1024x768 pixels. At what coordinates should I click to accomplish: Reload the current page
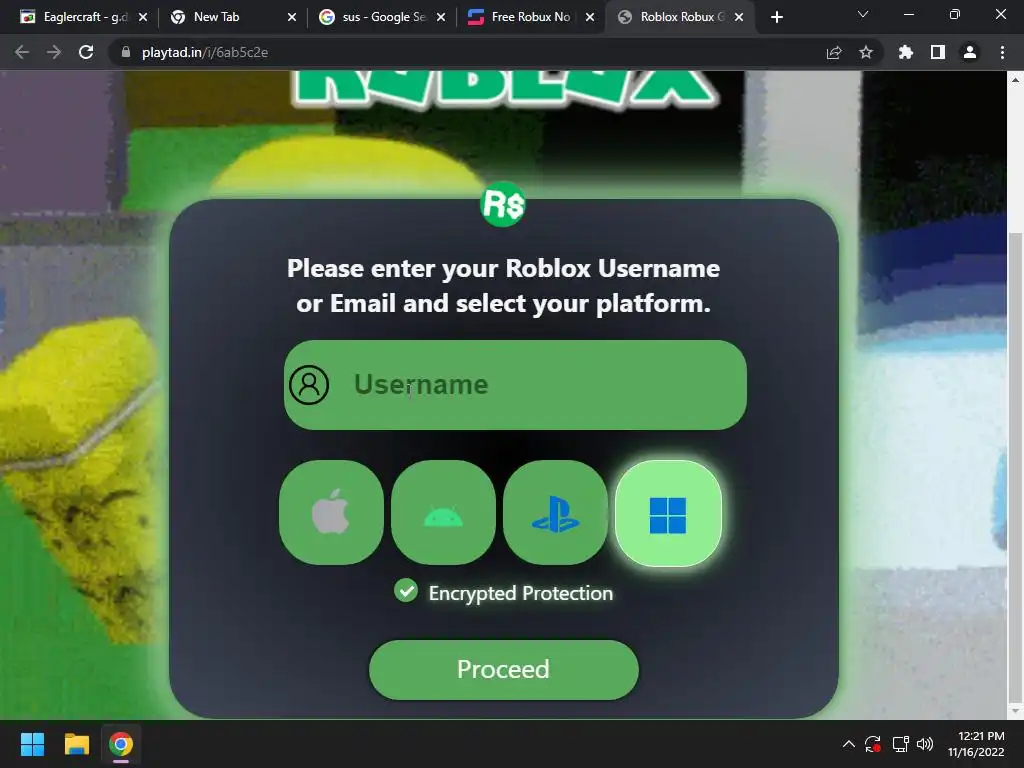point(86,52)
